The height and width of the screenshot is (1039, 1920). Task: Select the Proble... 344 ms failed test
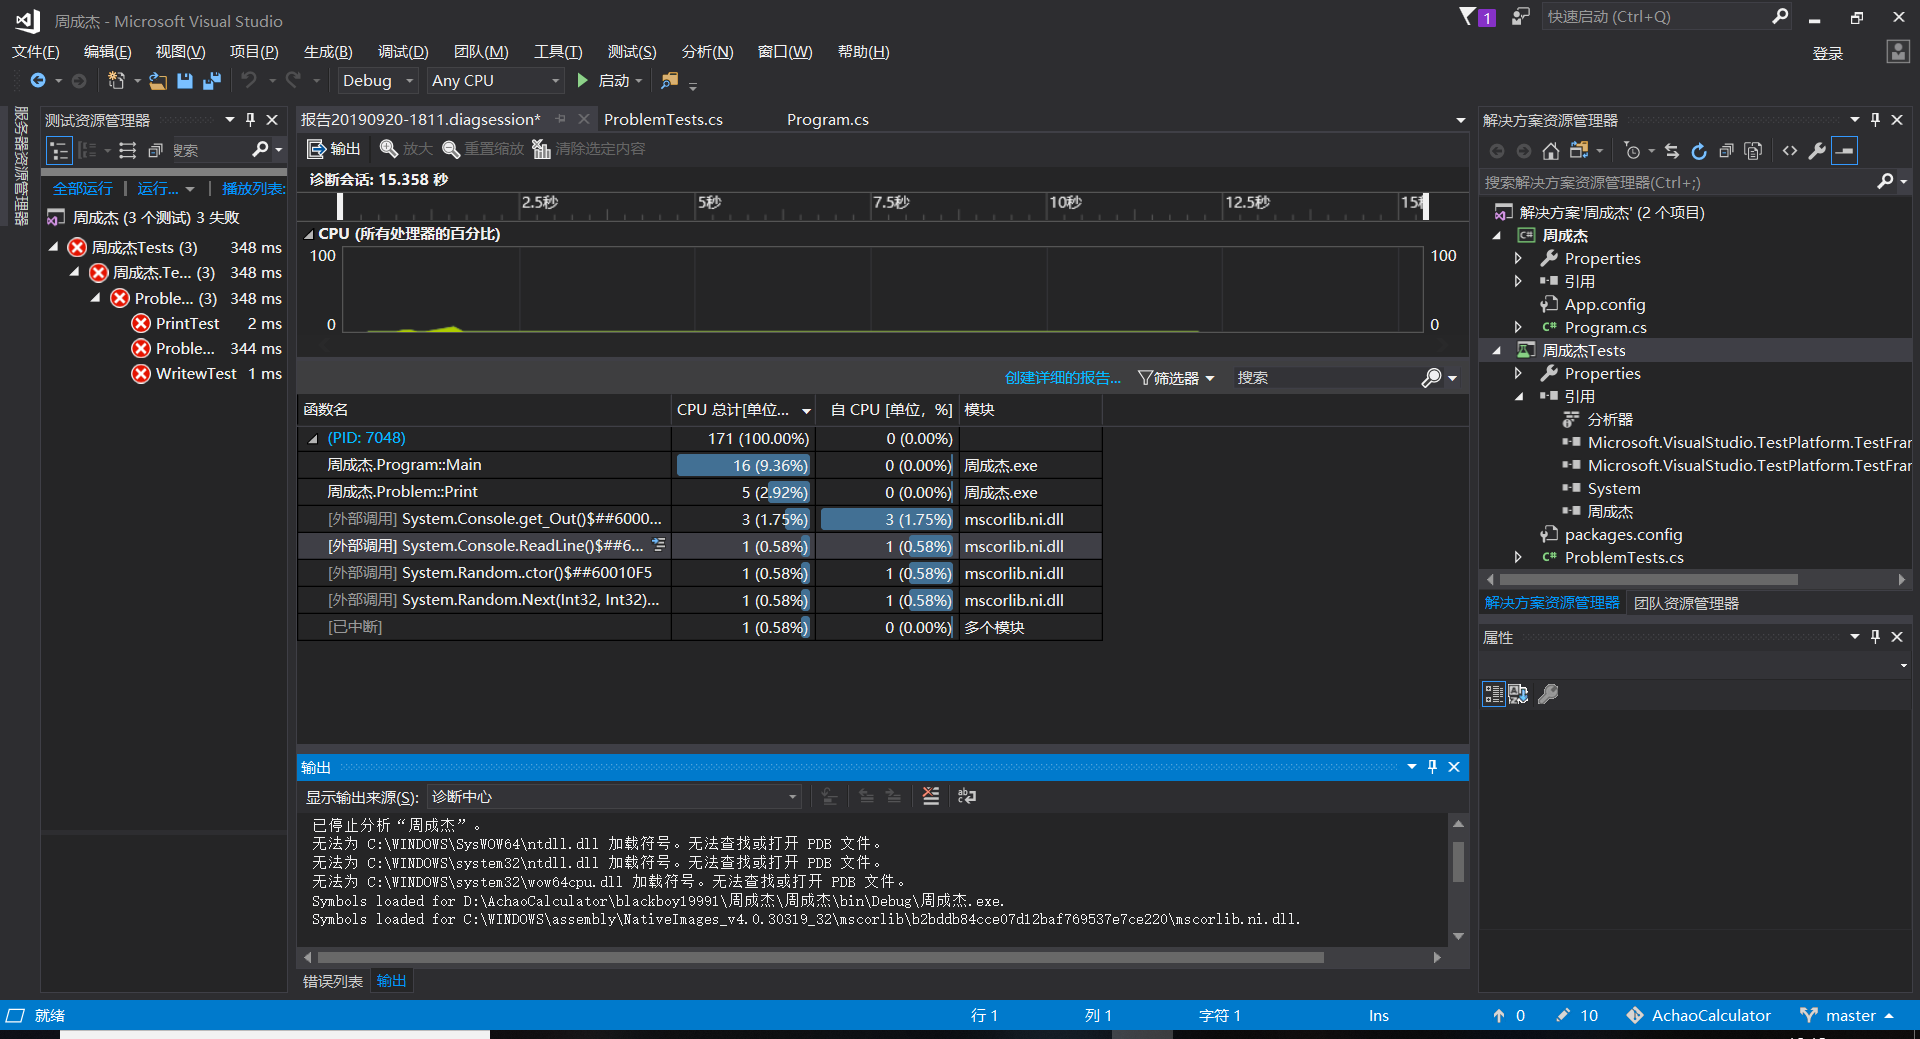185,348
